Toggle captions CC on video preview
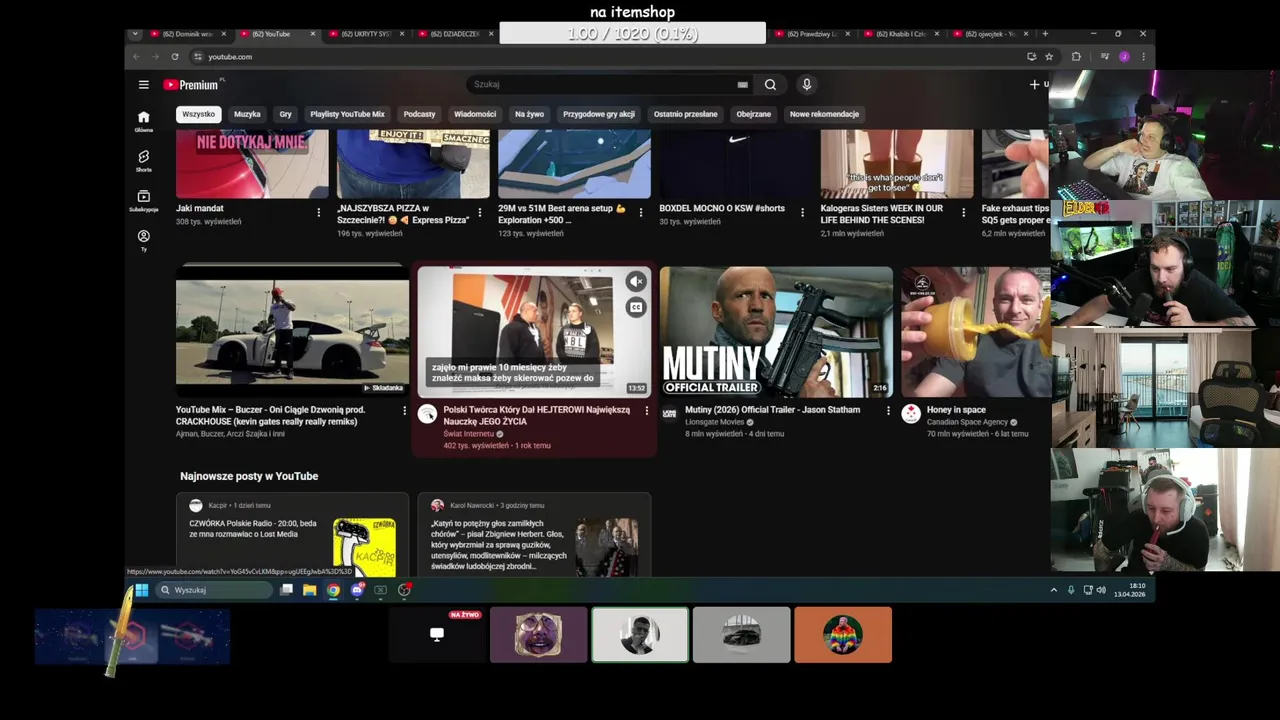Image resolution: width=1280 pixels, height=720 pixels. pyautogui.click(x=636, y=308)
